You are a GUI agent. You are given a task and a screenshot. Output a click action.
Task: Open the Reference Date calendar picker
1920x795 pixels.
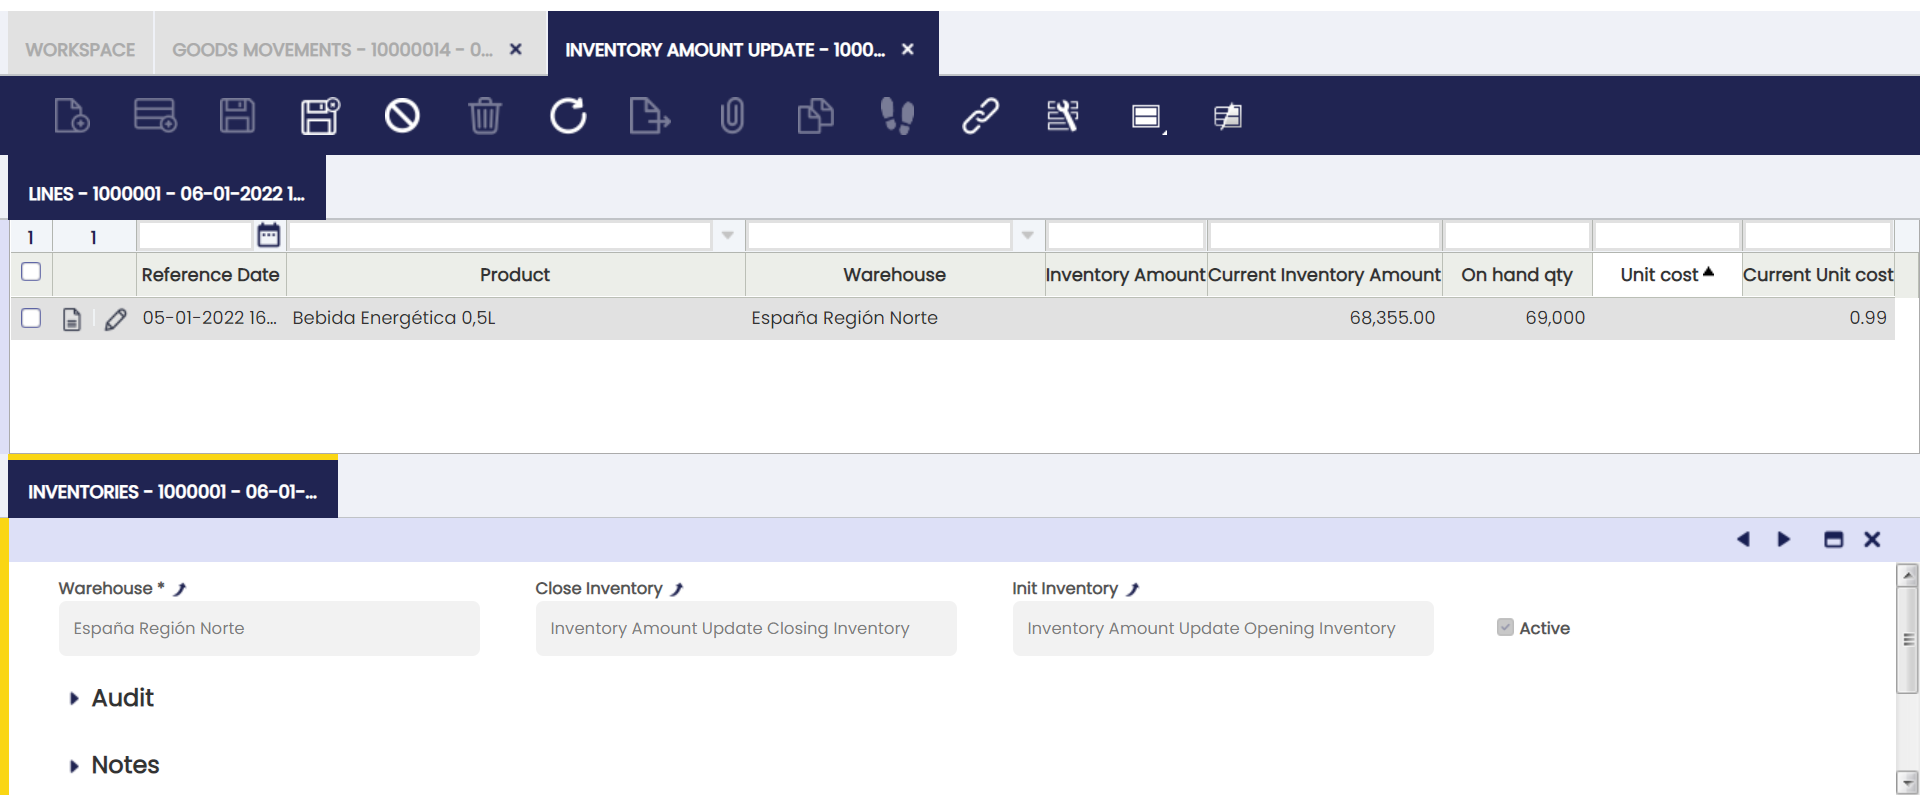(x=268, y=235)
